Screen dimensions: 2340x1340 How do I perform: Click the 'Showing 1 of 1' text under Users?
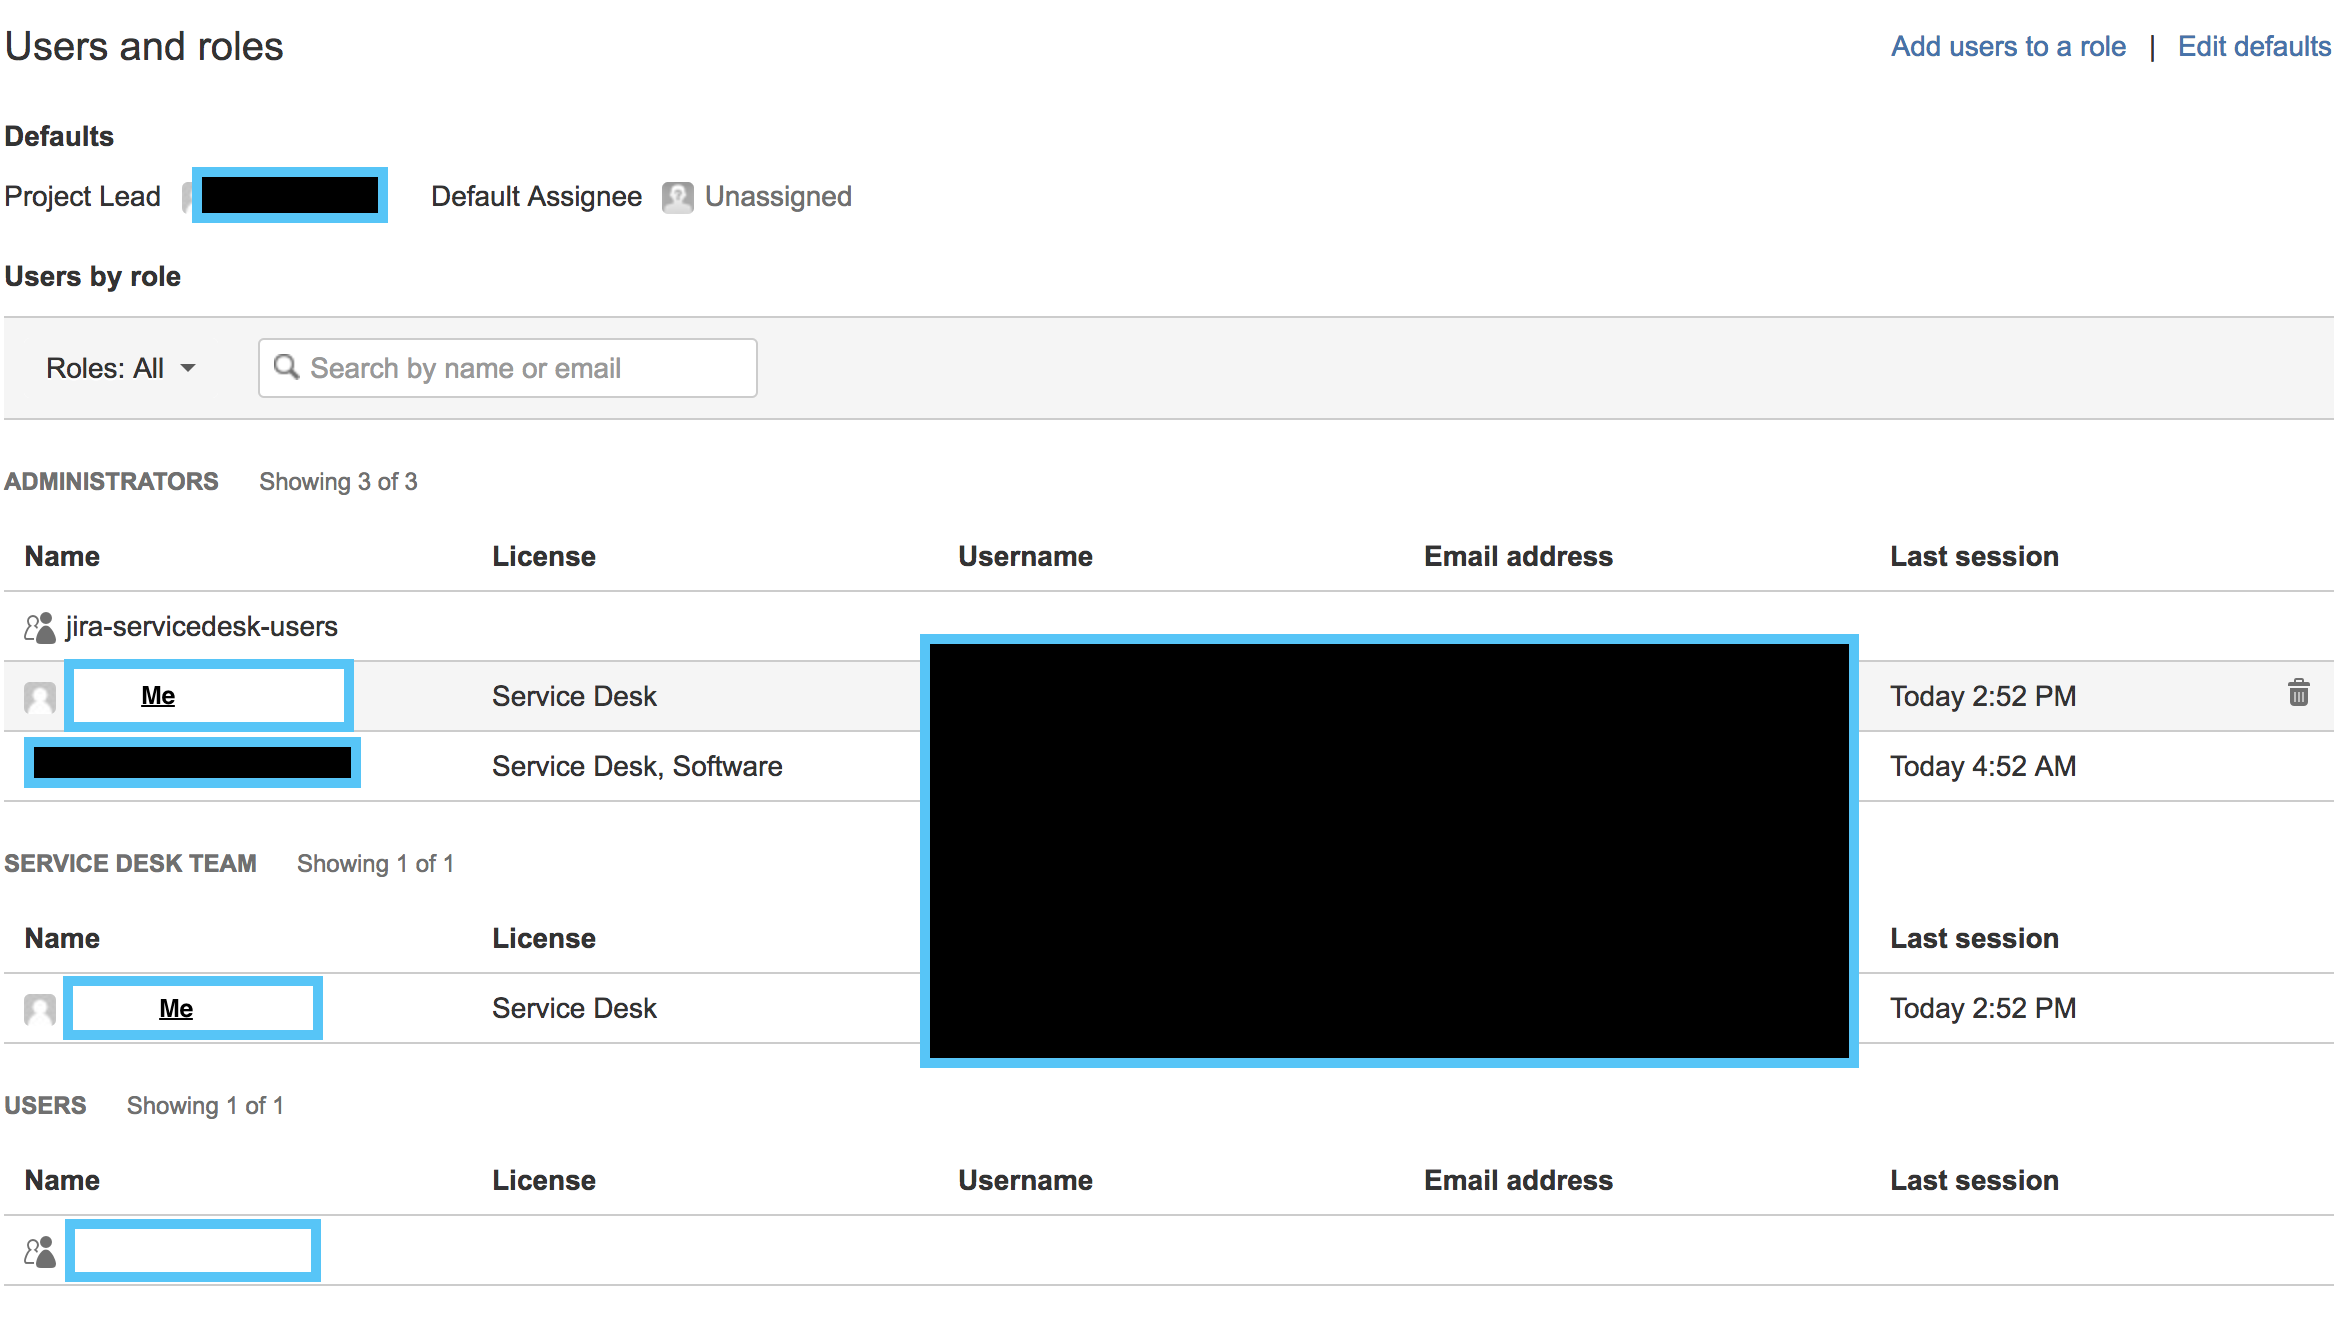pyautogui.click(x=205, y=1106)
